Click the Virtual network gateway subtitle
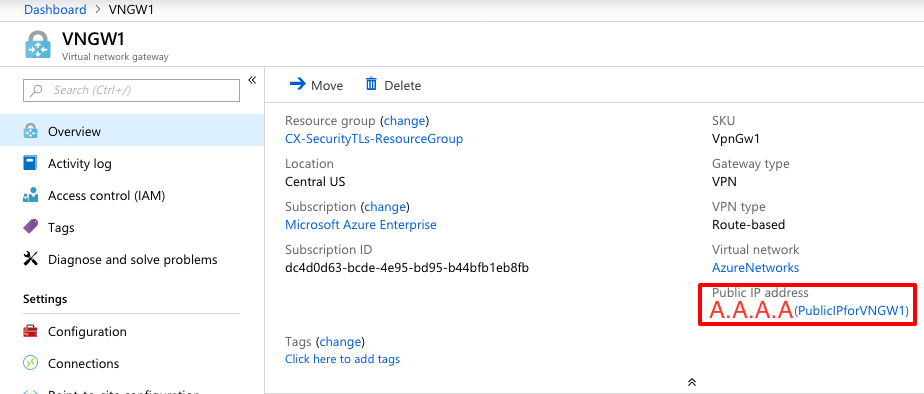 [116, 57]
